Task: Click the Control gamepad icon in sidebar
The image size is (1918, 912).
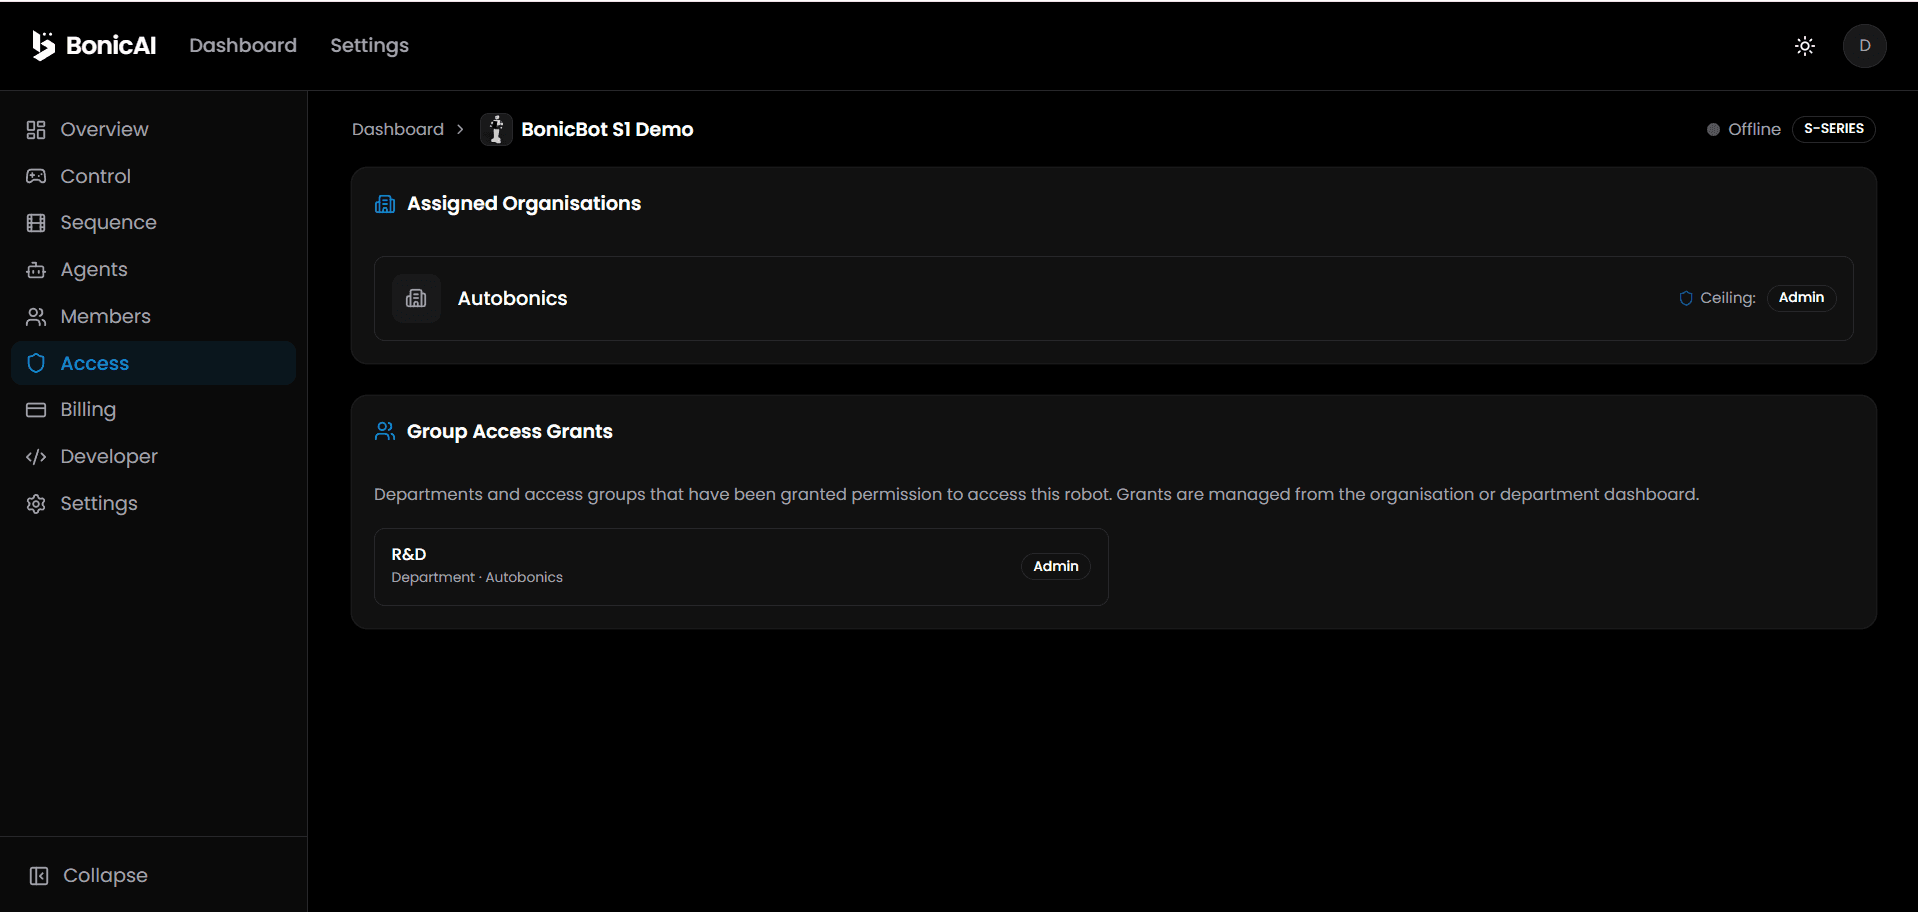Action: click(36, 176)
